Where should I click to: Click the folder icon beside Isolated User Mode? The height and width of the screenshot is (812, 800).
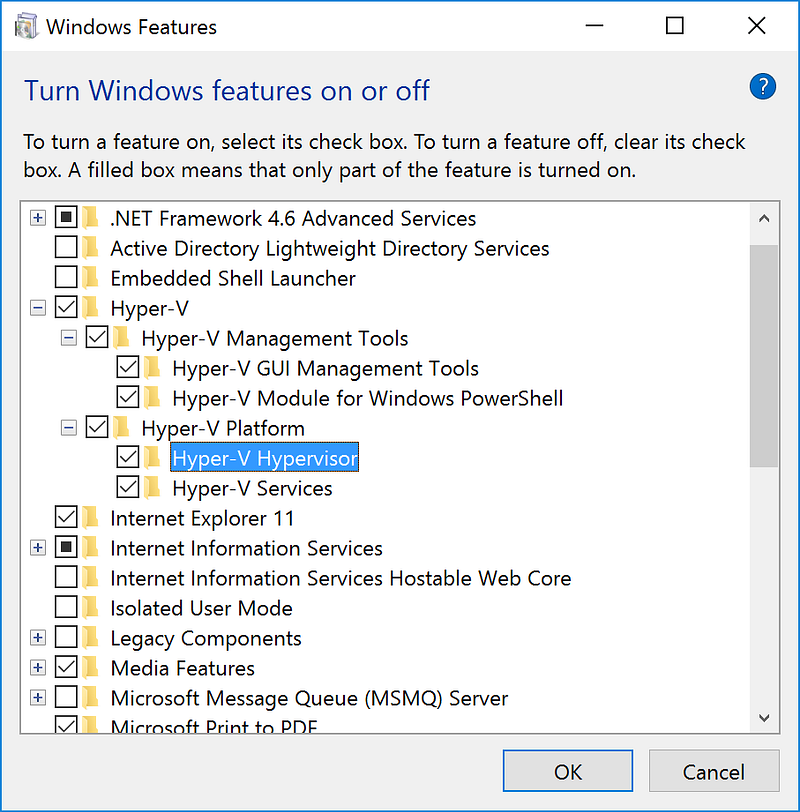click(91, 608)
